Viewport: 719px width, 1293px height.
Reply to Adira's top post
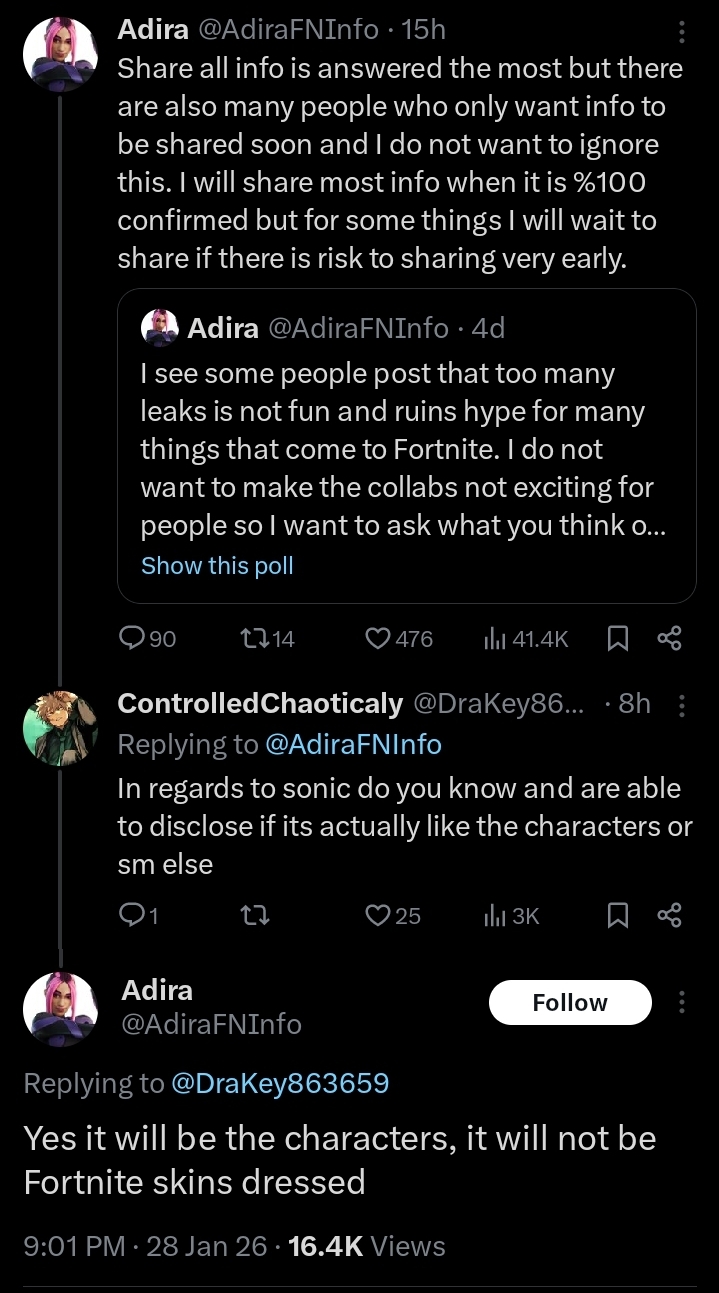132,638
